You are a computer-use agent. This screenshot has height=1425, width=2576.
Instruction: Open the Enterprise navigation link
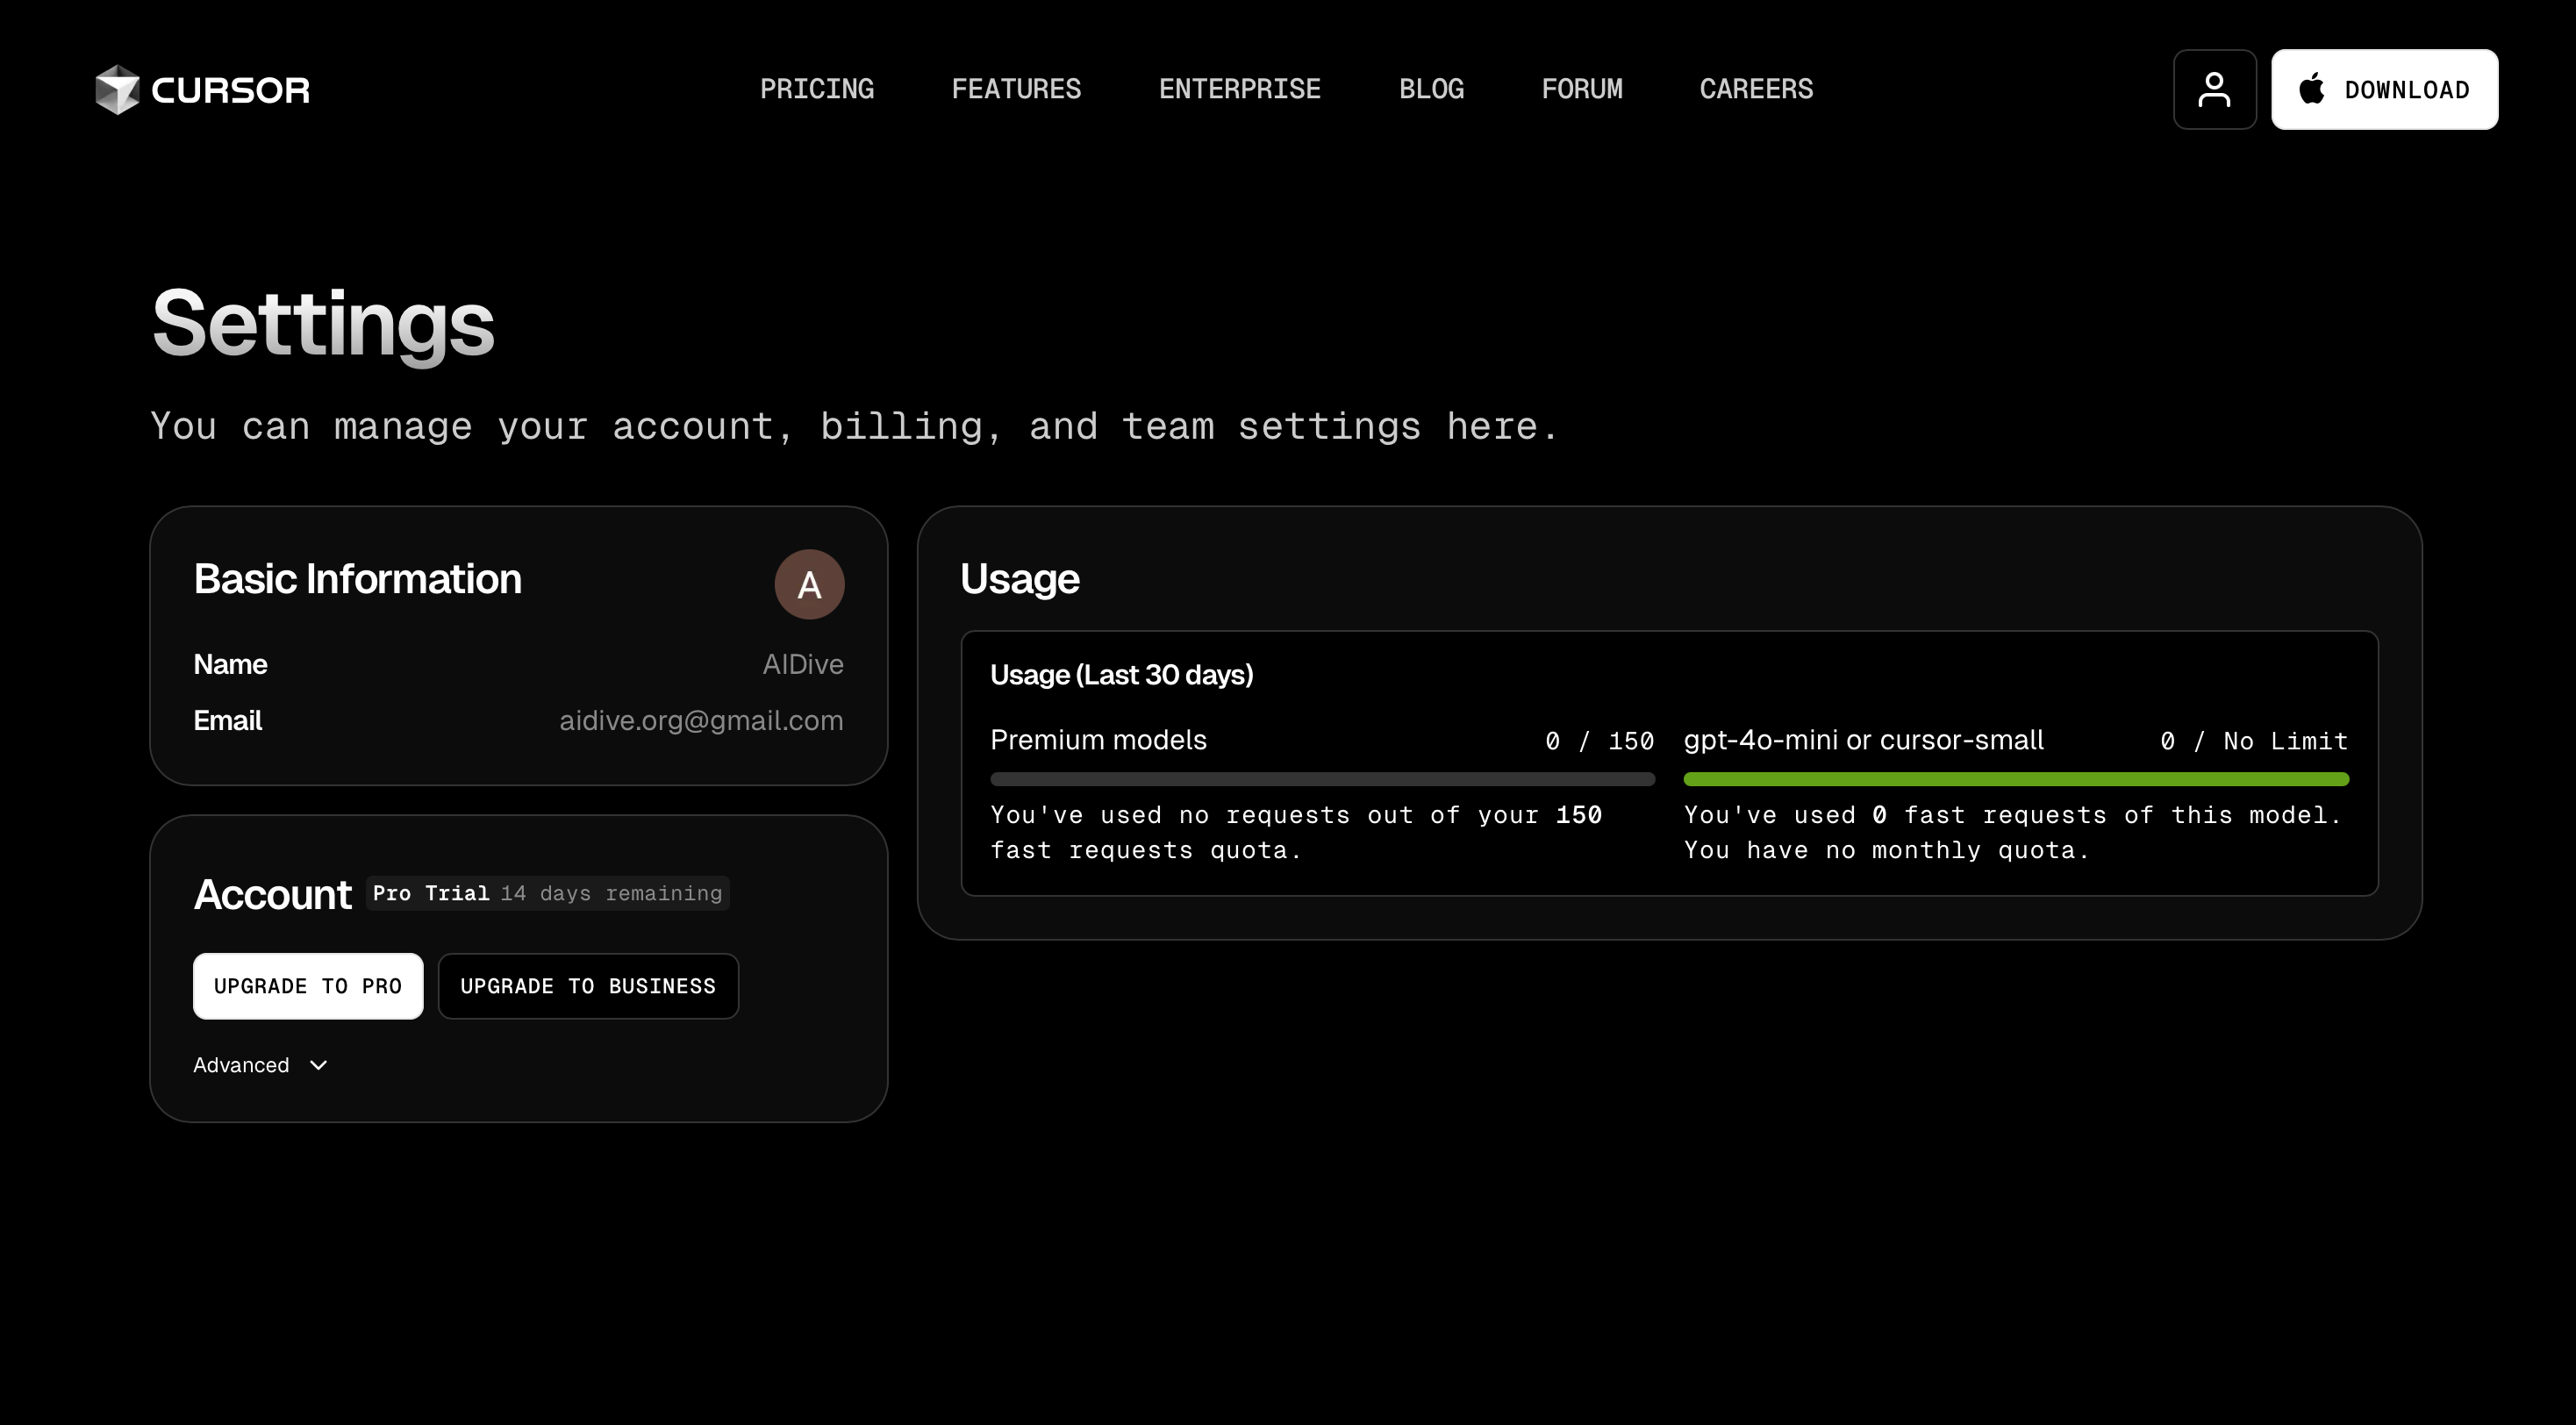1239,89
